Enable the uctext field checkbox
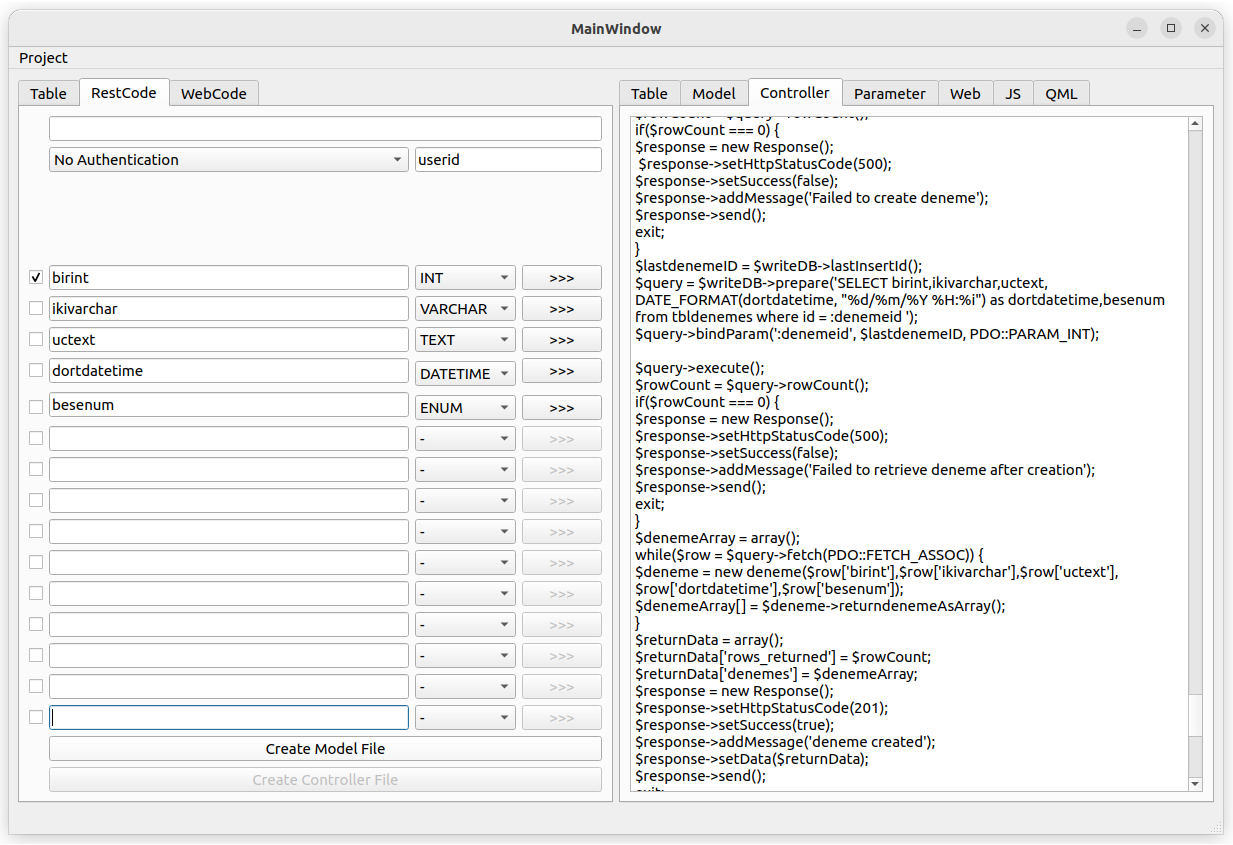The width and height of the screenshot is (1233, 845). (x=36, y=339)
